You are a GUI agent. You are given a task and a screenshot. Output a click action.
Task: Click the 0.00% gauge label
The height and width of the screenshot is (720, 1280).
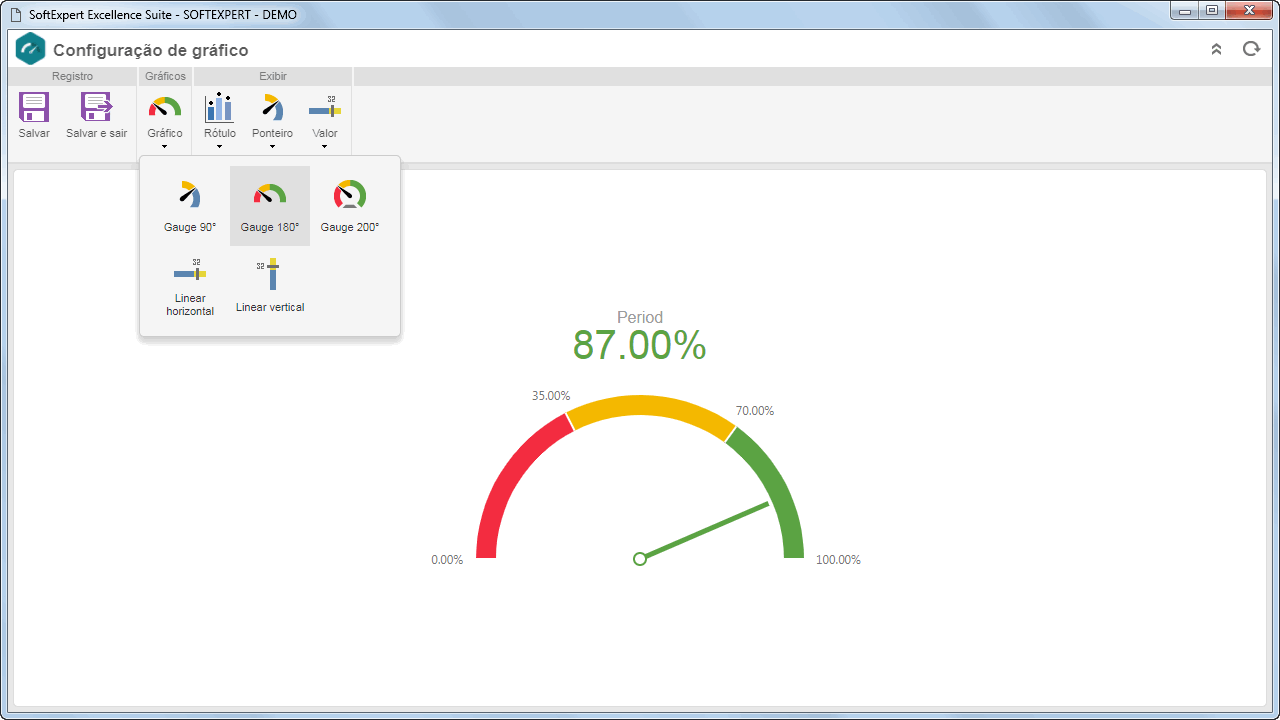click(447, 560)
